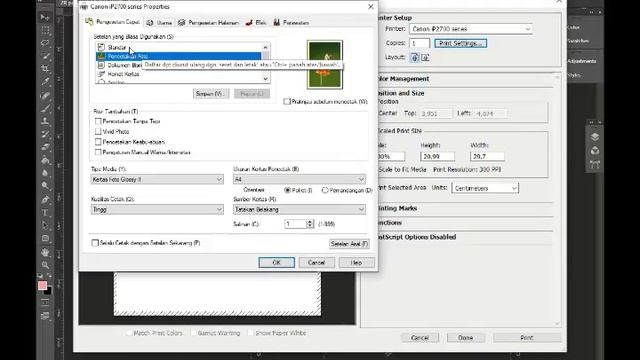Select the Crop tool

pyautogui.click(x=45, y=69)
